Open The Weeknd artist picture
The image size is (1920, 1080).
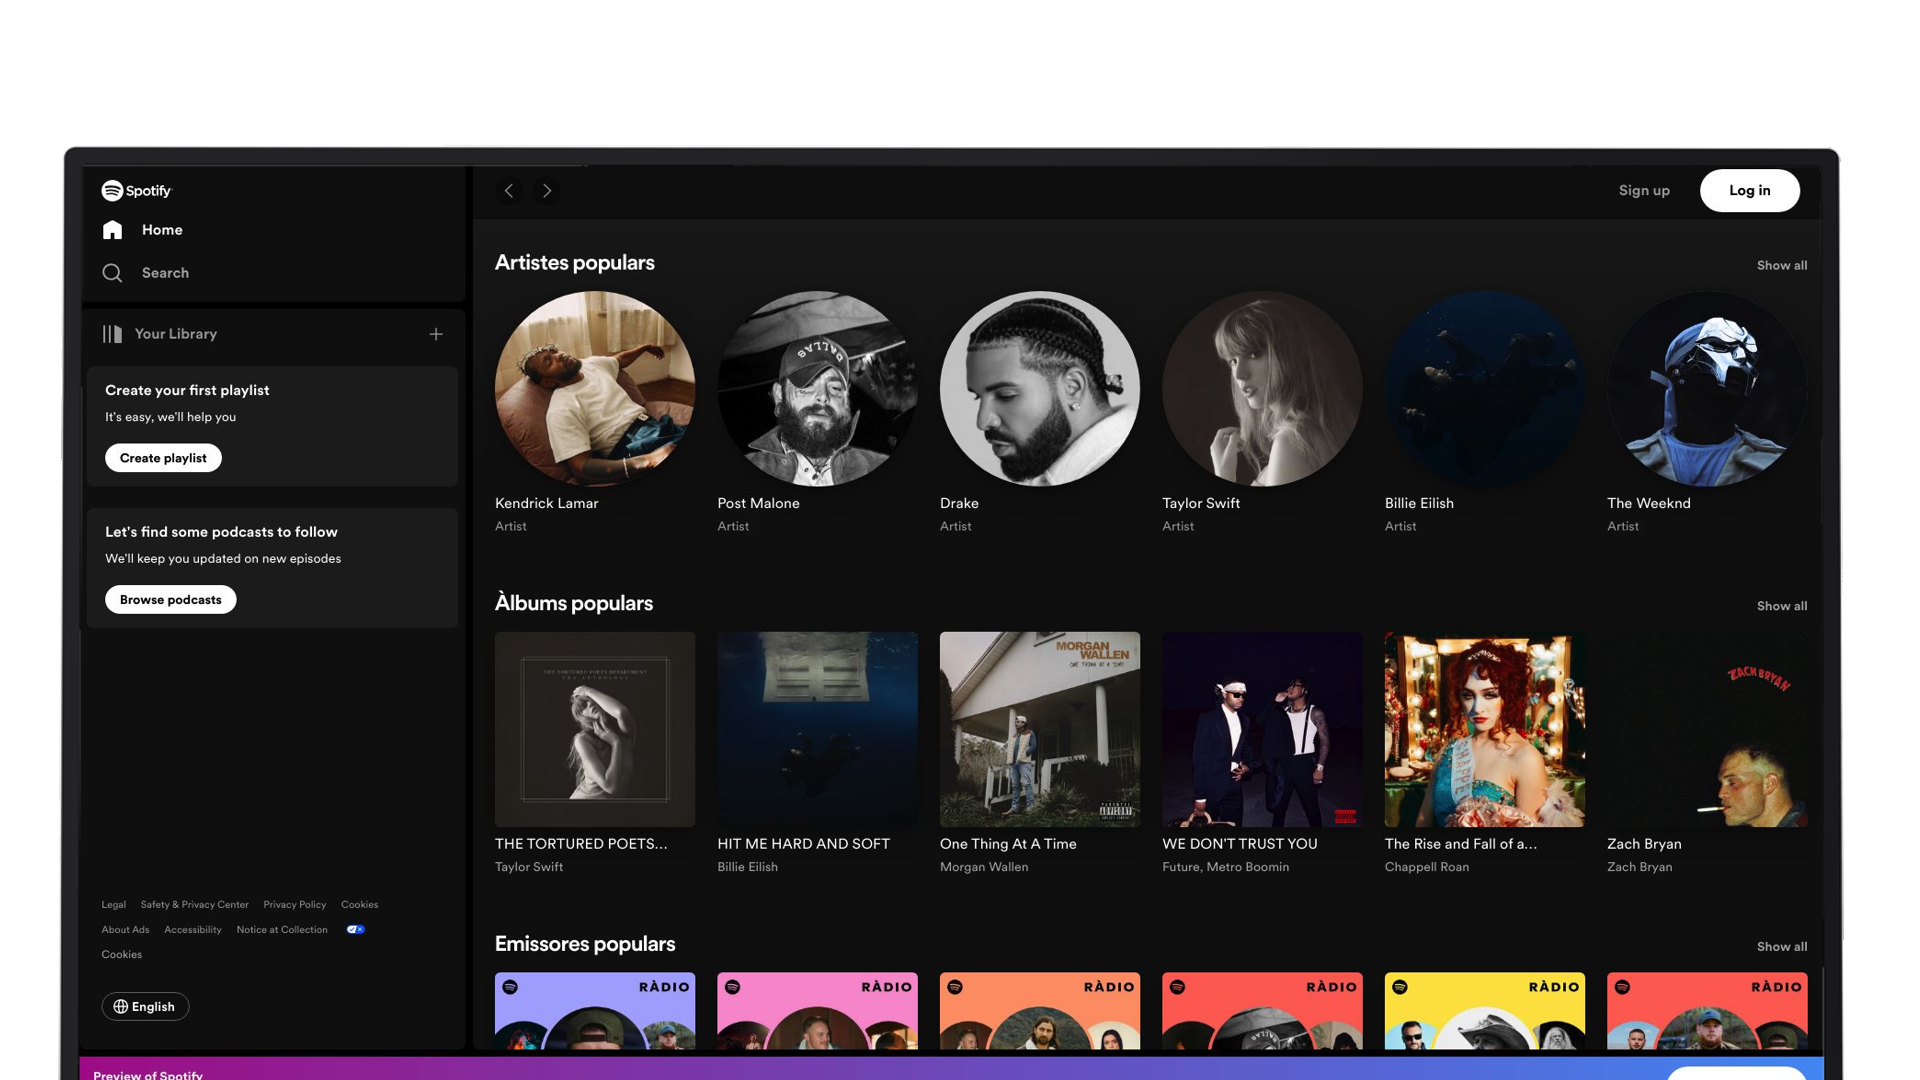point(1707,390)
